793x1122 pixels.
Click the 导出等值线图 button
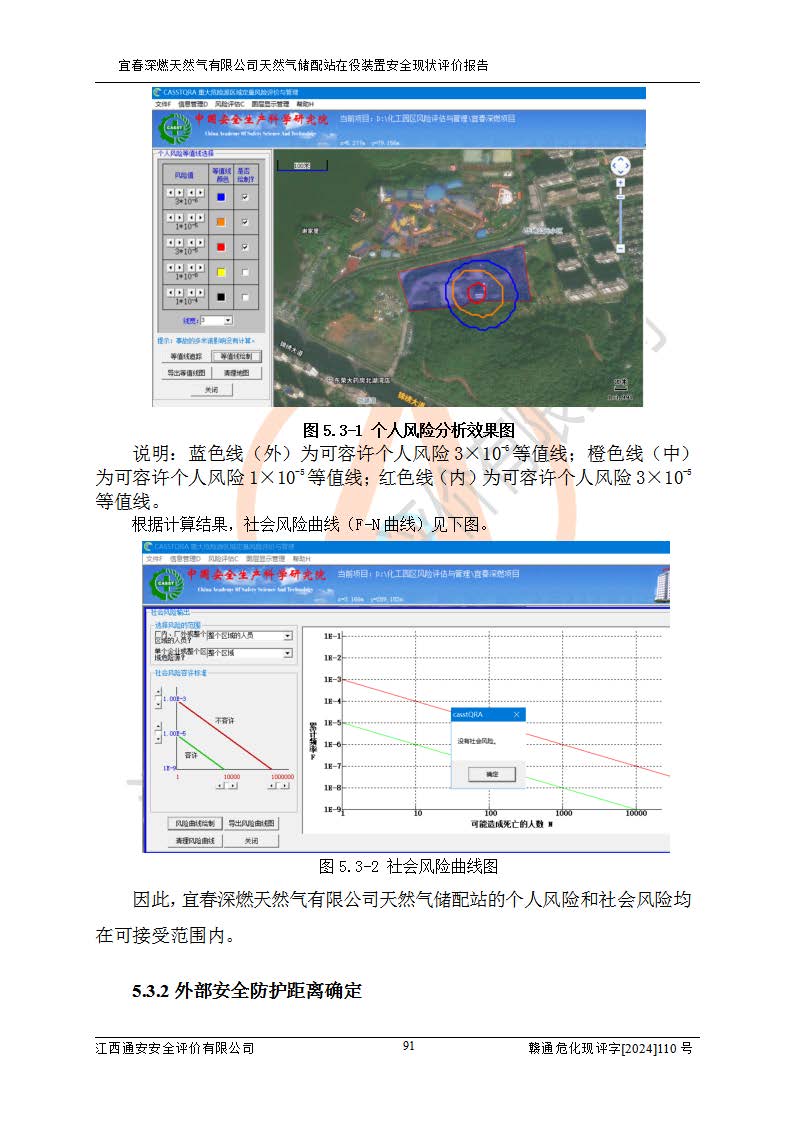[x=185, y=373]
